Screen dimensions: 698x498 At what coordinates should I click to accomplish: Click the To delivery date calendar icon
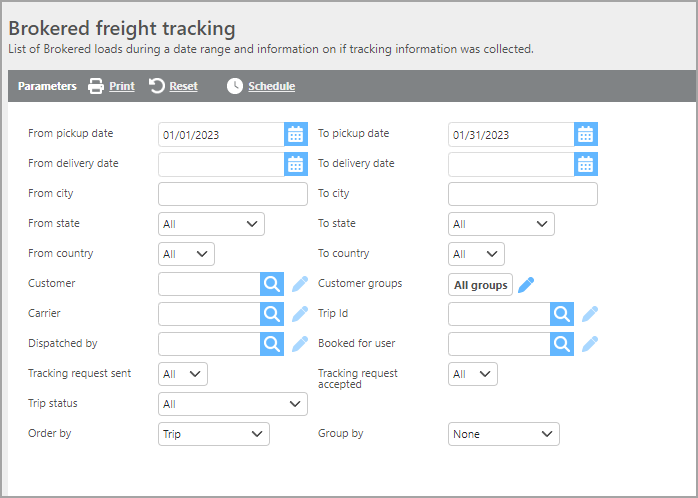tap(586, 164)
